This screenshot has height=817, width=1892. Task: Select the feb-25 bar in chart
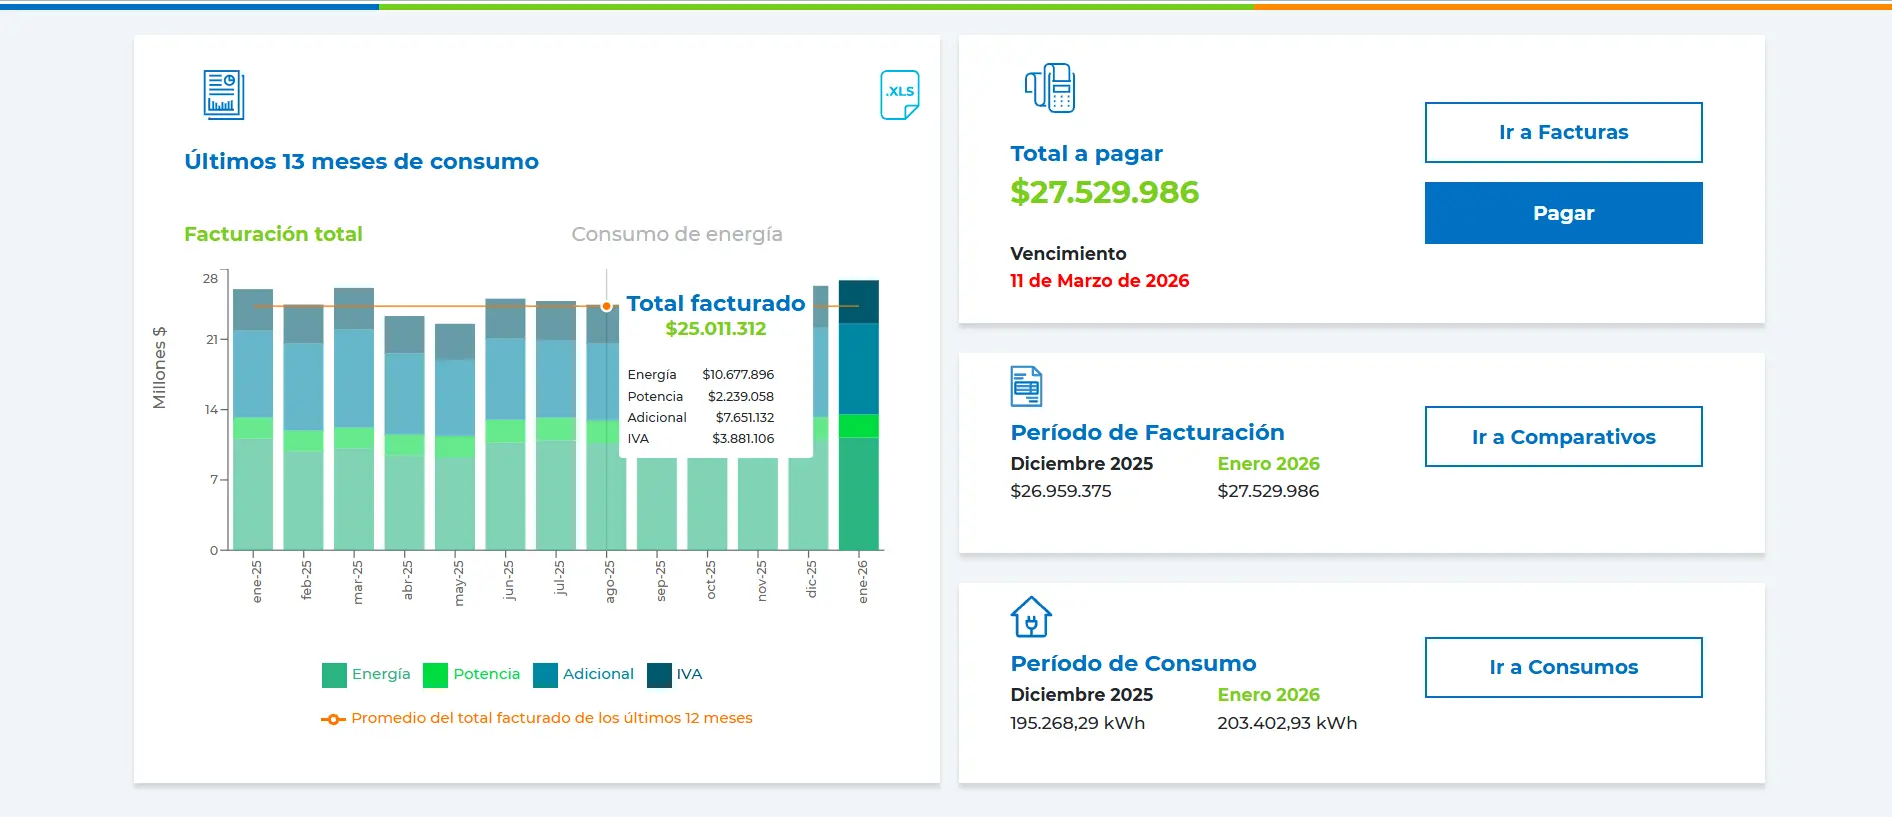coord(303,427)
